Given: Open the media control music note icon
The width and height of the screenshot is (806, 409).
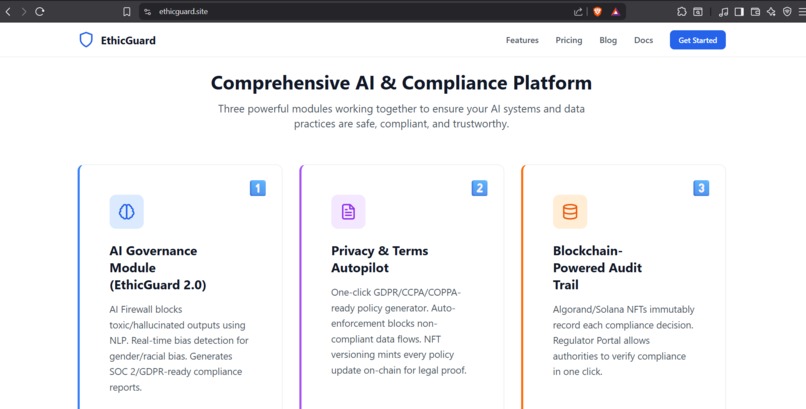Looking at the screenshot, I should coord(723,11).
